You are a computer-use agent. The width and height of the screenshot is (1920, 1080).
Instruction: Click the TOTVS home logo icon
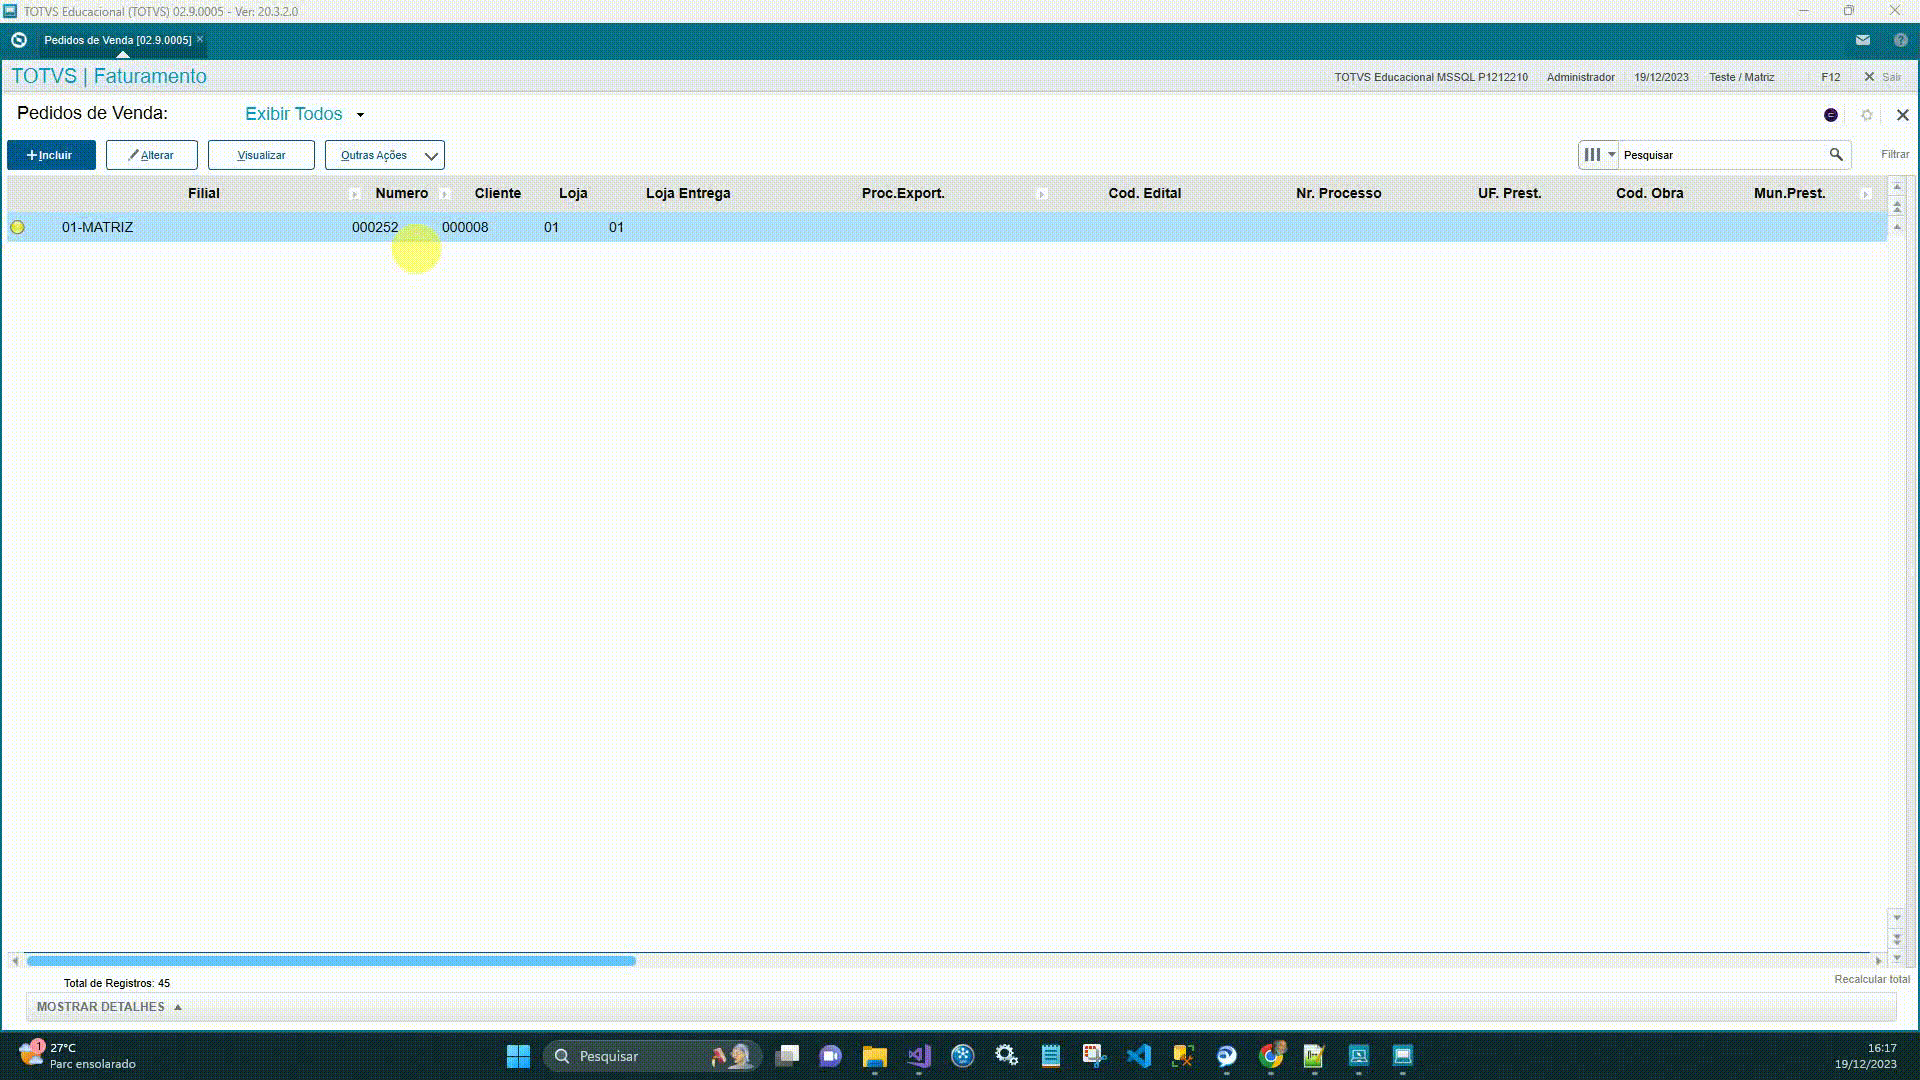point(18,40)
